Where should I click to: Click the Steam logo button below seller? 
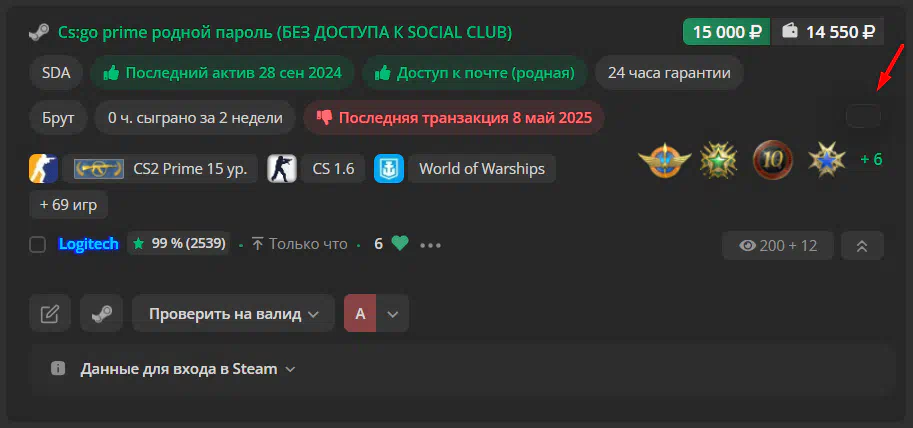(101, 313)
